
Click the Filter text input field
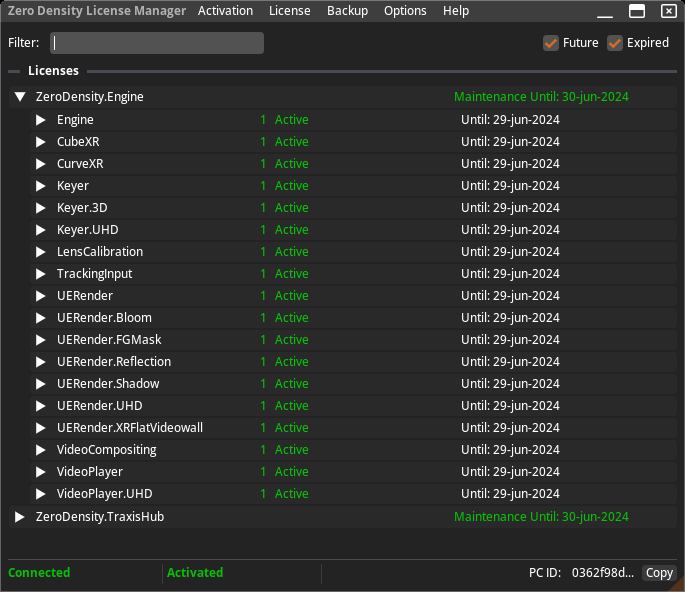point(157,43)
